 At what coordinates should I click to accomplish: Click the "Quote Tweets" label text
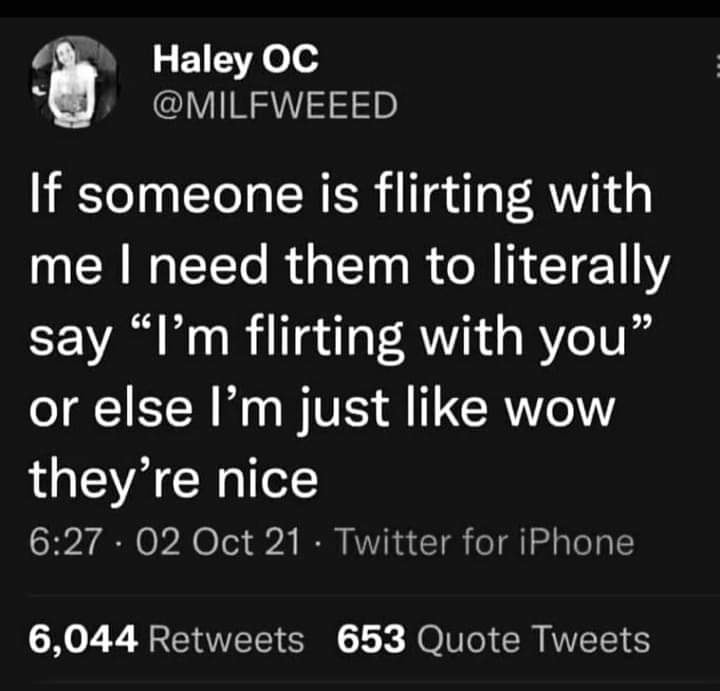pos(531,637)
